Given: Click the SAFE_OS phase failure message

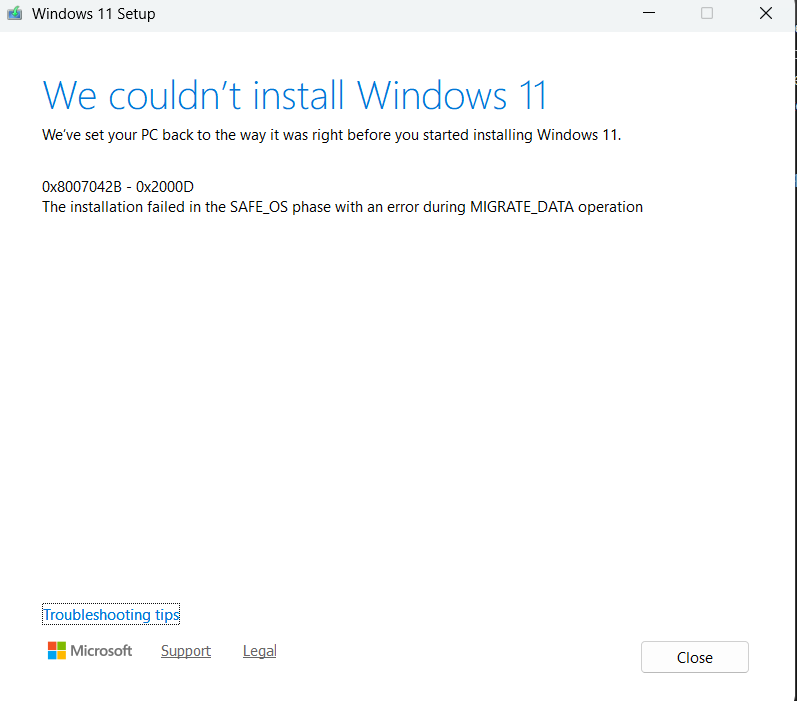Looking at the screenshot, I should coord(342,207).
